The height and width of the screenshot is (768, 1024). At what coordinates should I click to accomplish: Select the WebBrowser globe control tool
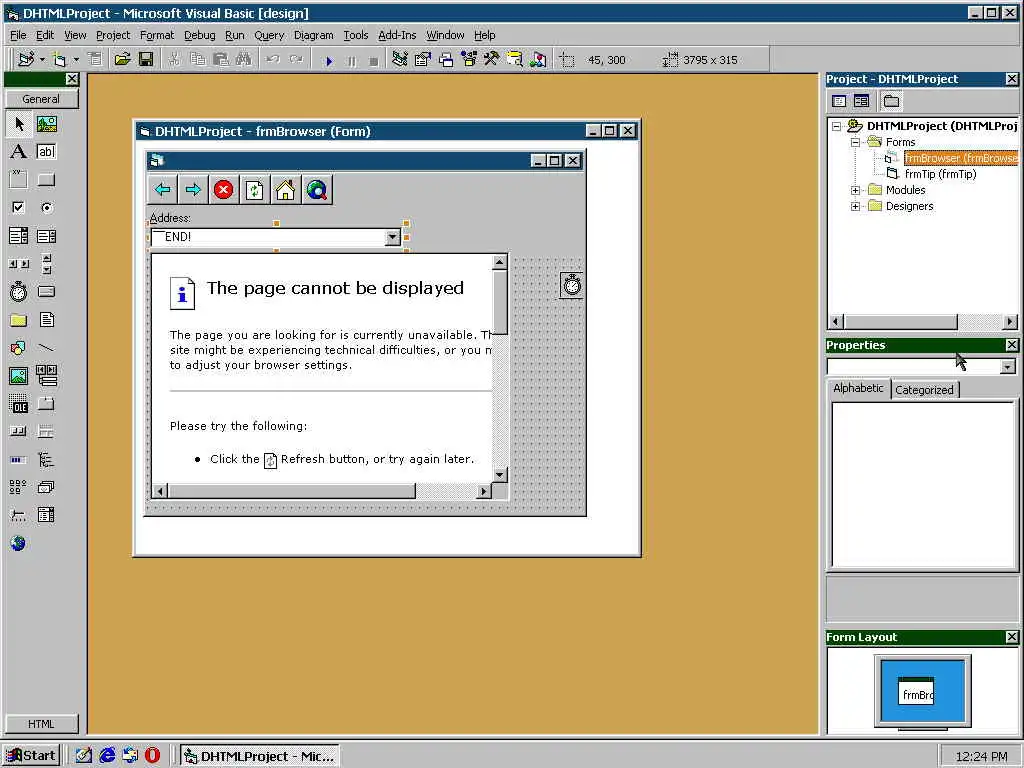18,543
